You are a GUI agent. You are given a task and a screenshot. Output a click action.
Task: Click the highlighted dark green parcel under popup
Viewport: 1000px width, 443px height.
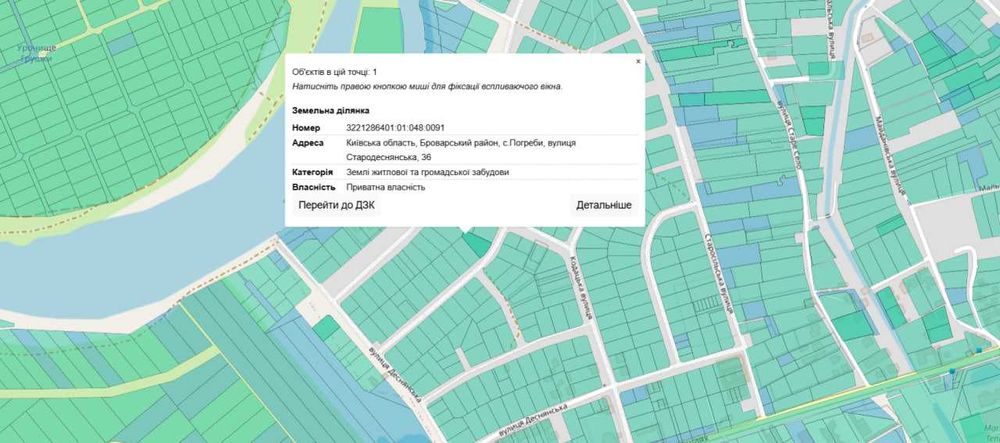(x=476, y=245)
